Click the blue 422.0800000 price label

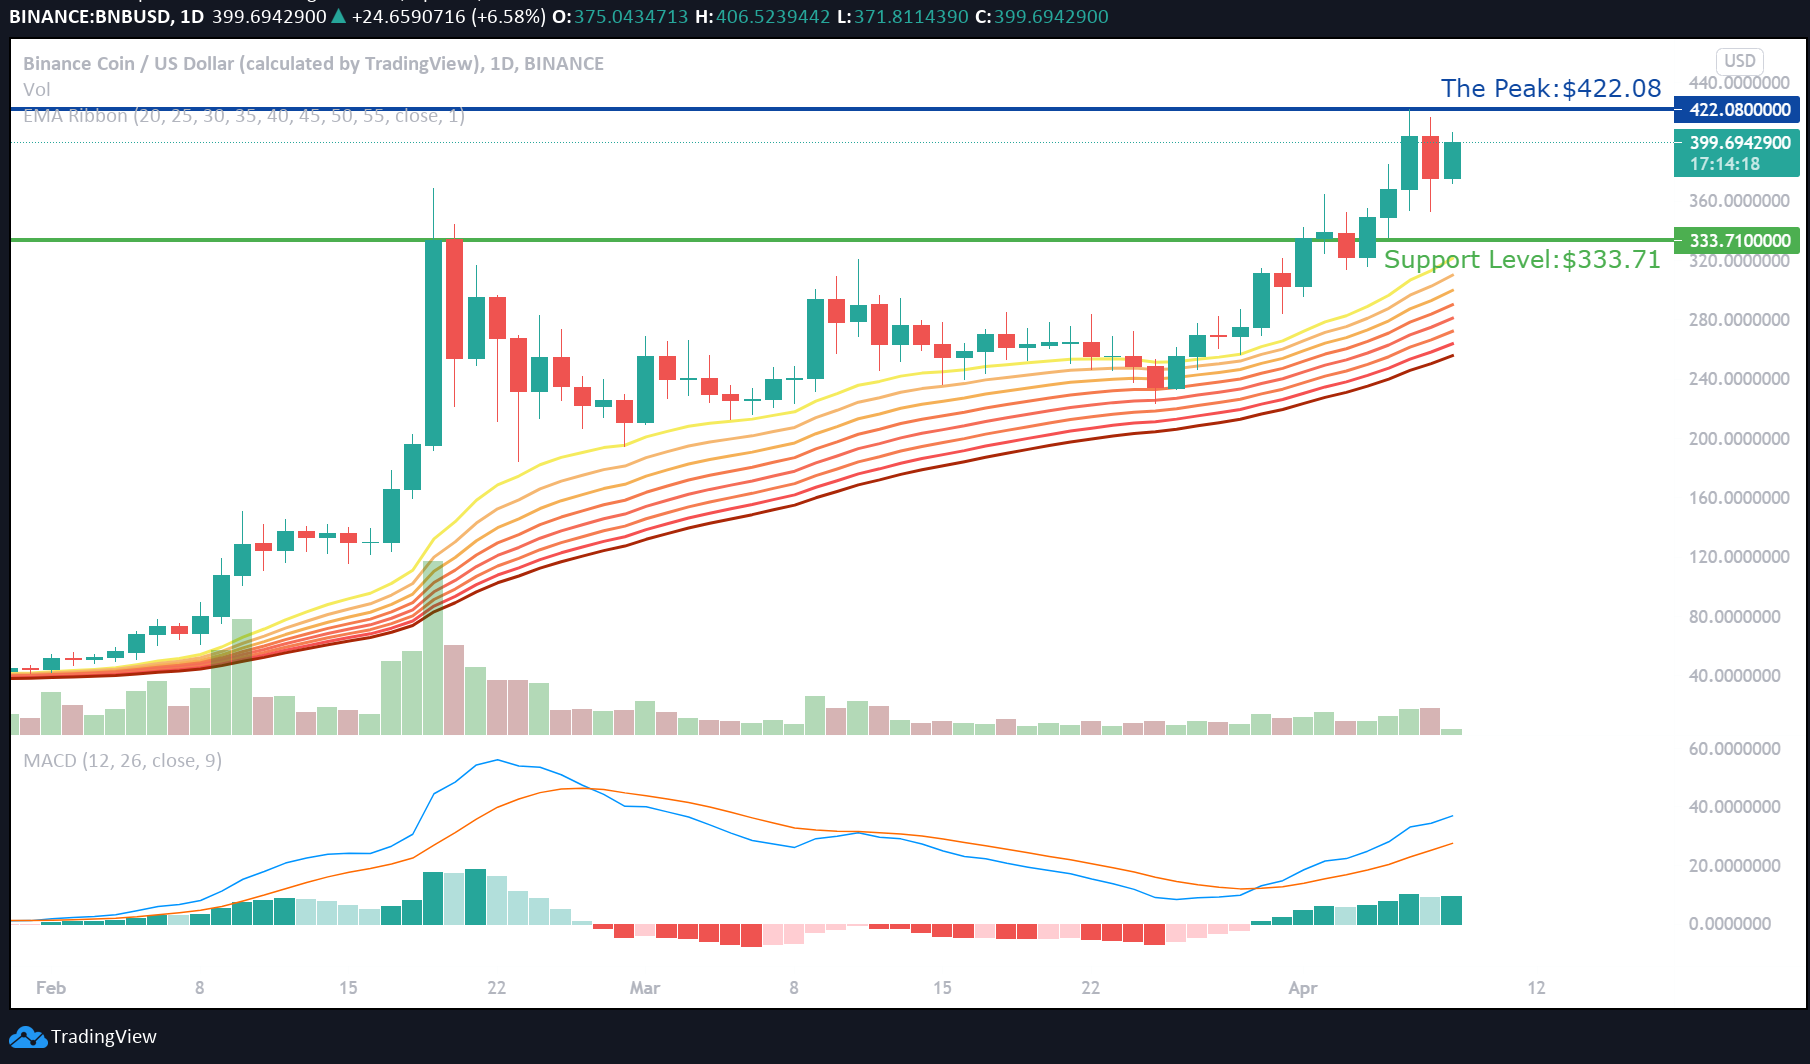pos(1736,110)
